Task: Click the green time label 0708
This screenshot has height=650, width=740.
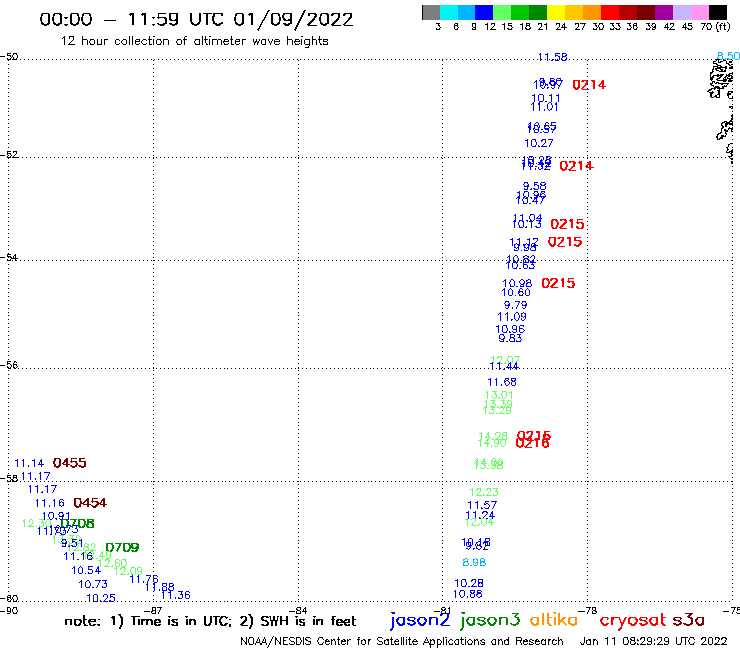Action: [77, 523]
